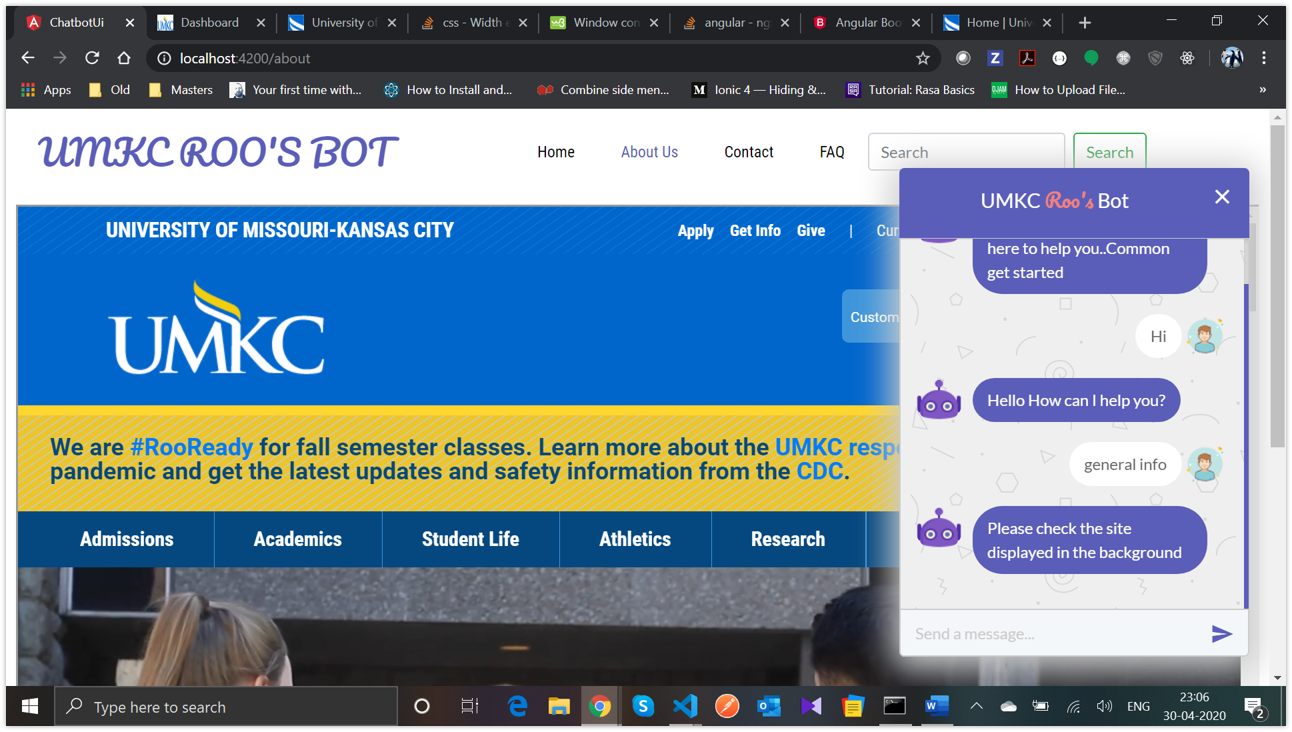This screenshot has height=732, width=1292.
Task: Open the 'Tutorial: Rasa Basics' bookmark
Action: (x=909, y=90)
